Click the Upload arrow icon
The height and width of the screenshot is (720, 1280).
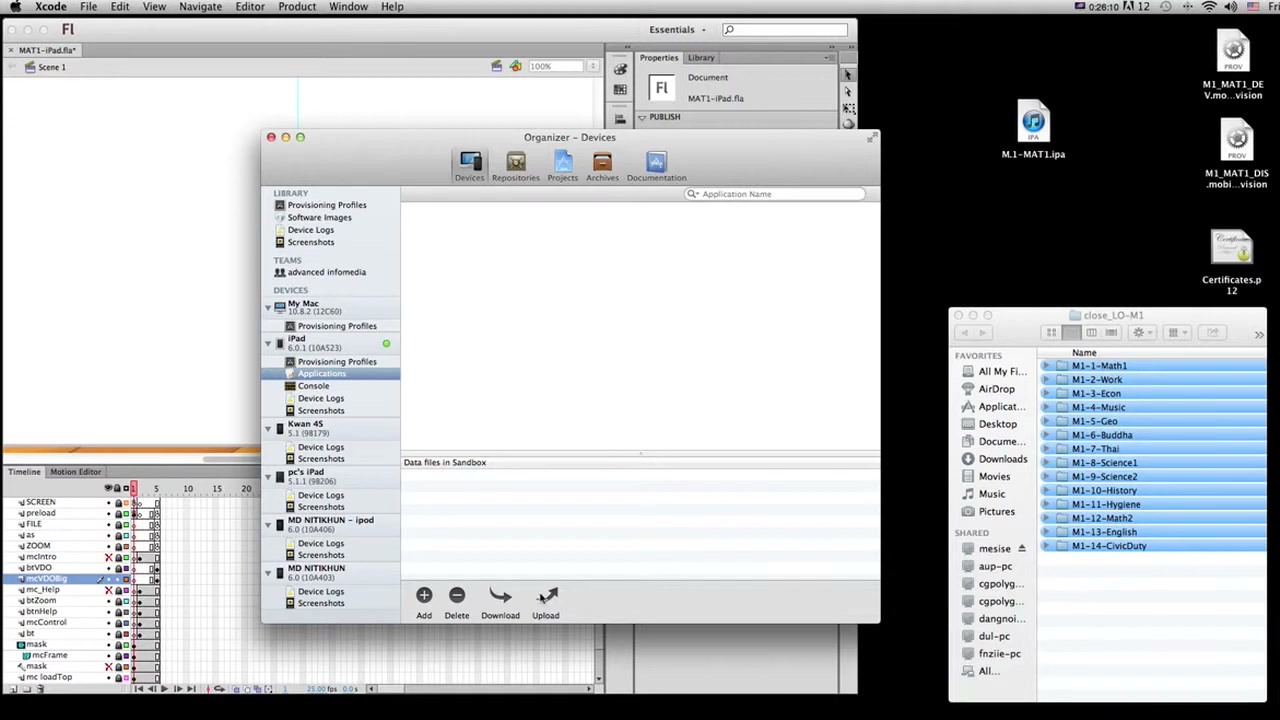coord(546,595)
